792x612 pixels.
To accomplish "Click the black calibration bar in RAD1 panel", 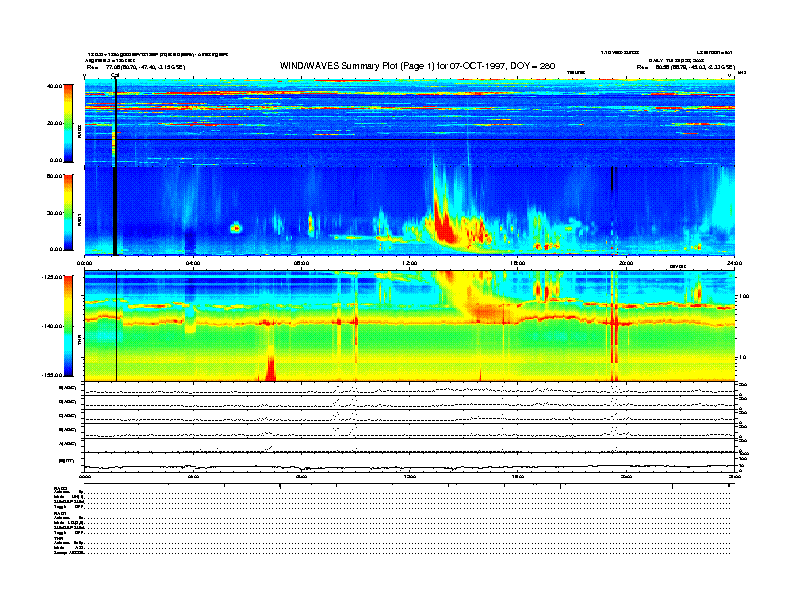I will [x=115, y=210].
